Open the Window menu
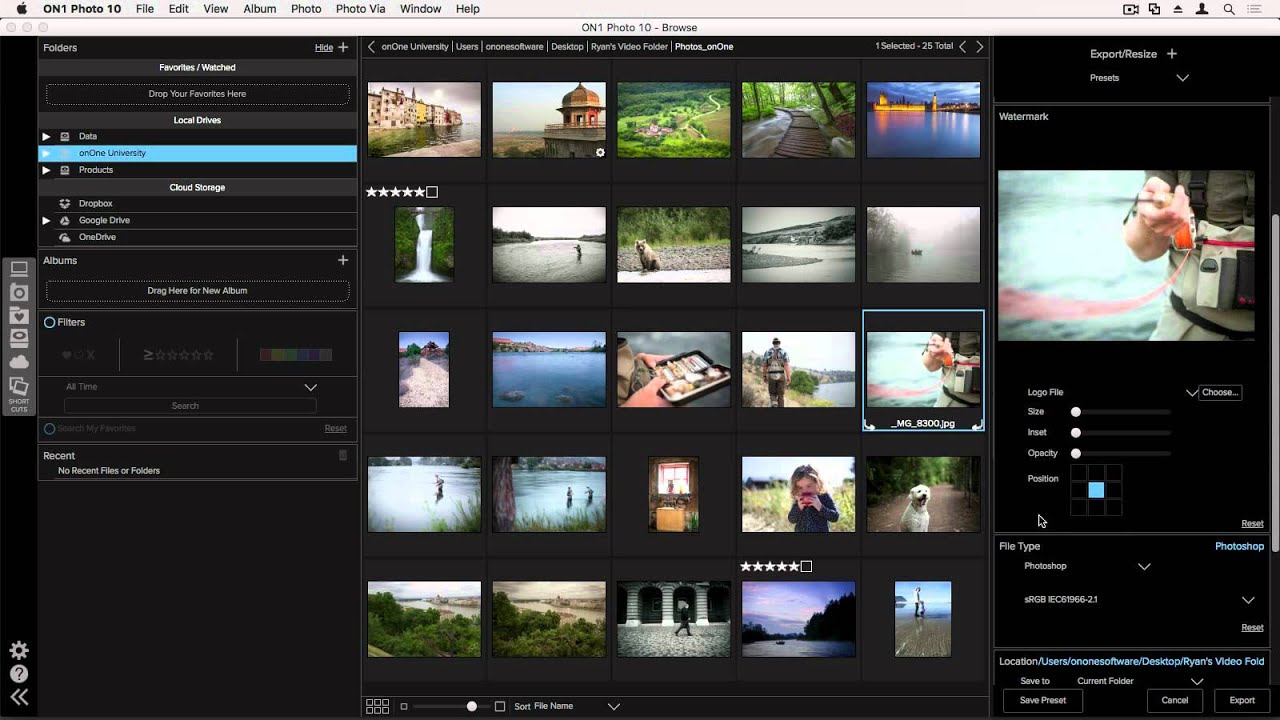Image resolution: width=1280 pixels, height=720 pixels. [x=420, y=9]
